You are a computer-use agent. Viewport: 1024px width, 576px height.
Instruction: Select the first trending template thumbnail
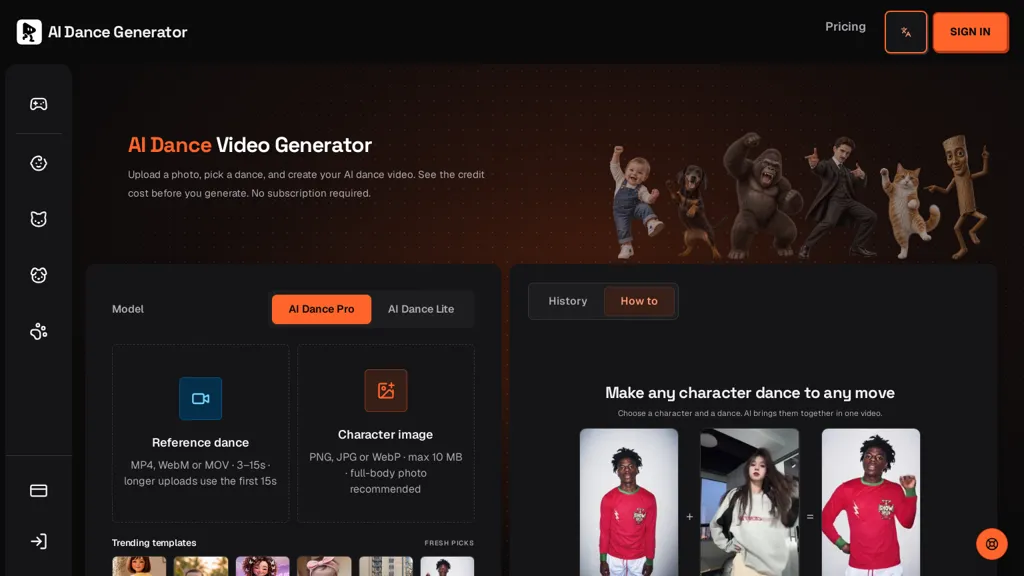tap(139, 566)
